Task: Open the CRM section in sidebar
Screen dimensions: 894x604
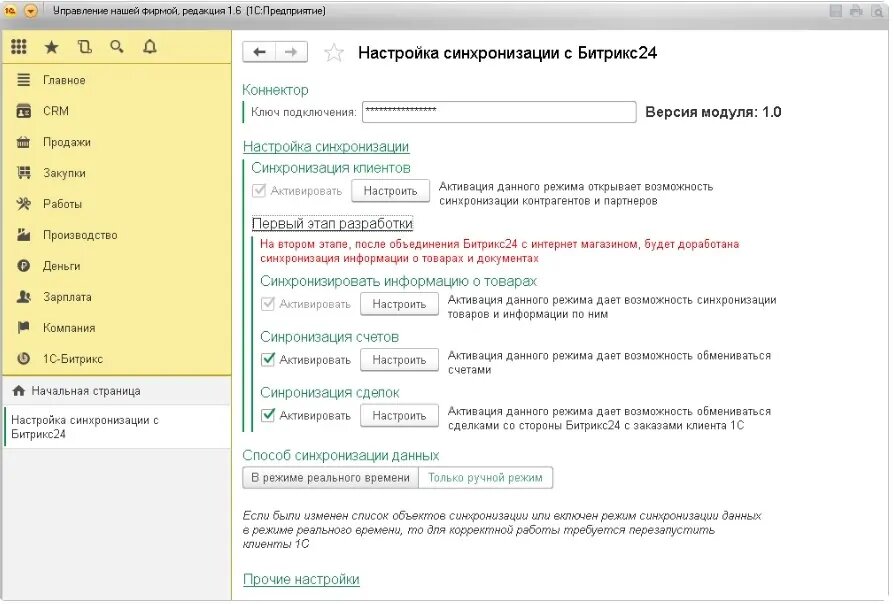Action: (x=56, y=111)
